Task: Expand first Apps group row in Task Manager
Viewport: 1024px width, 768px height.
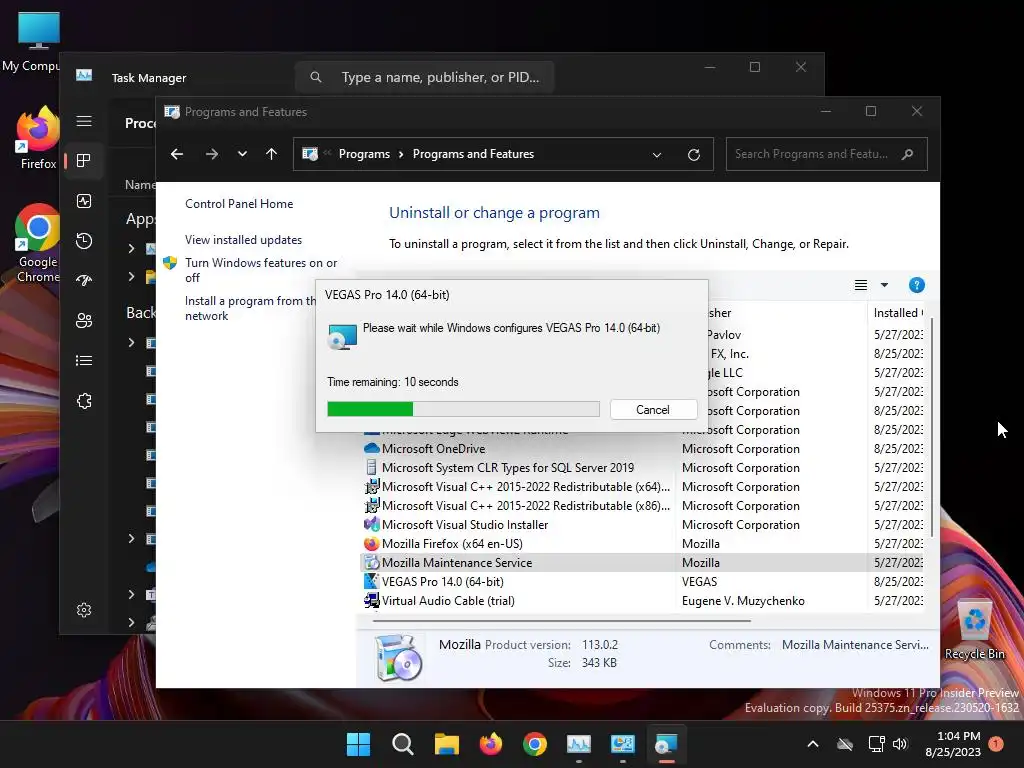Action: coord(131,248)
